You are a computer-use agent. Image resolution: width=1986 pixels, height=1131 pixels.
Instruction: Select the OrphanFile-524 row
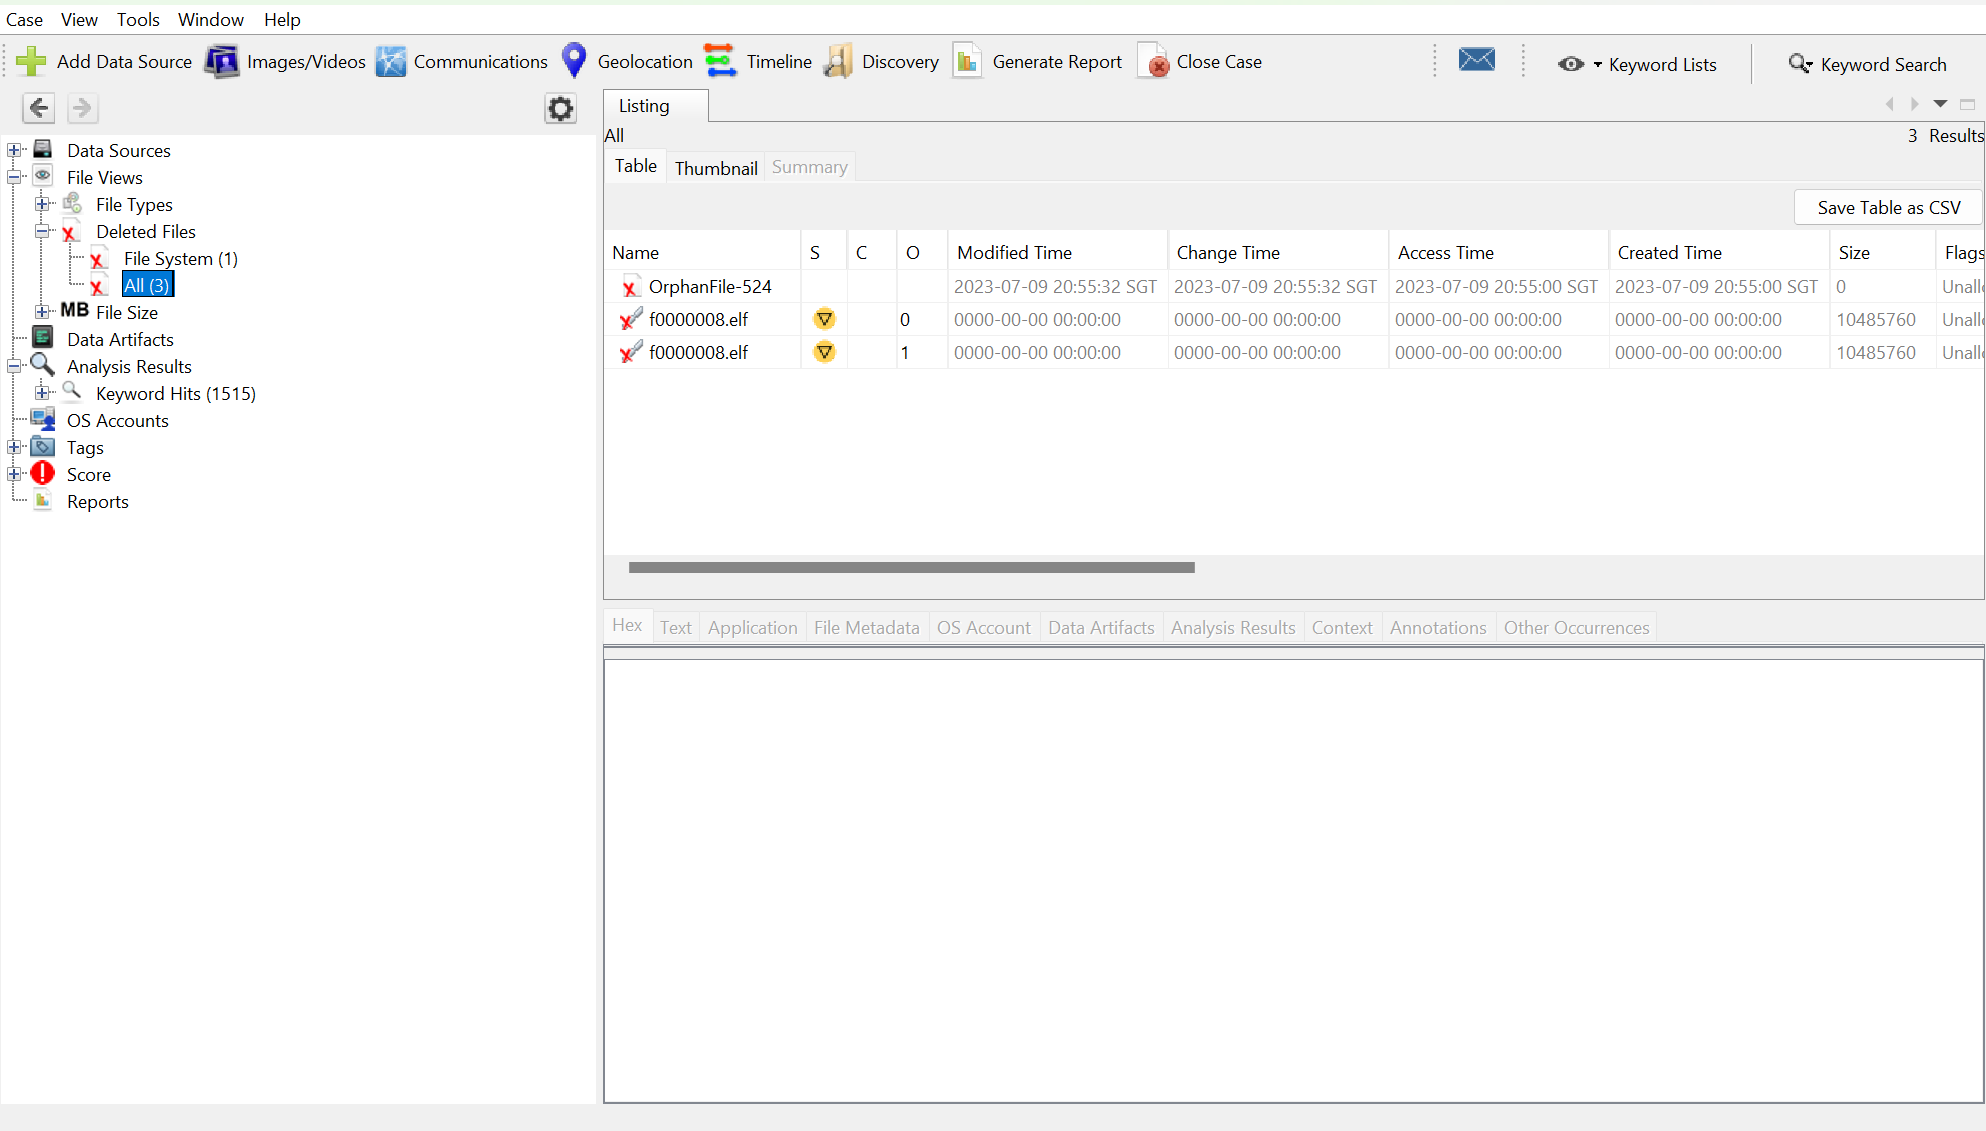point(710,286)
